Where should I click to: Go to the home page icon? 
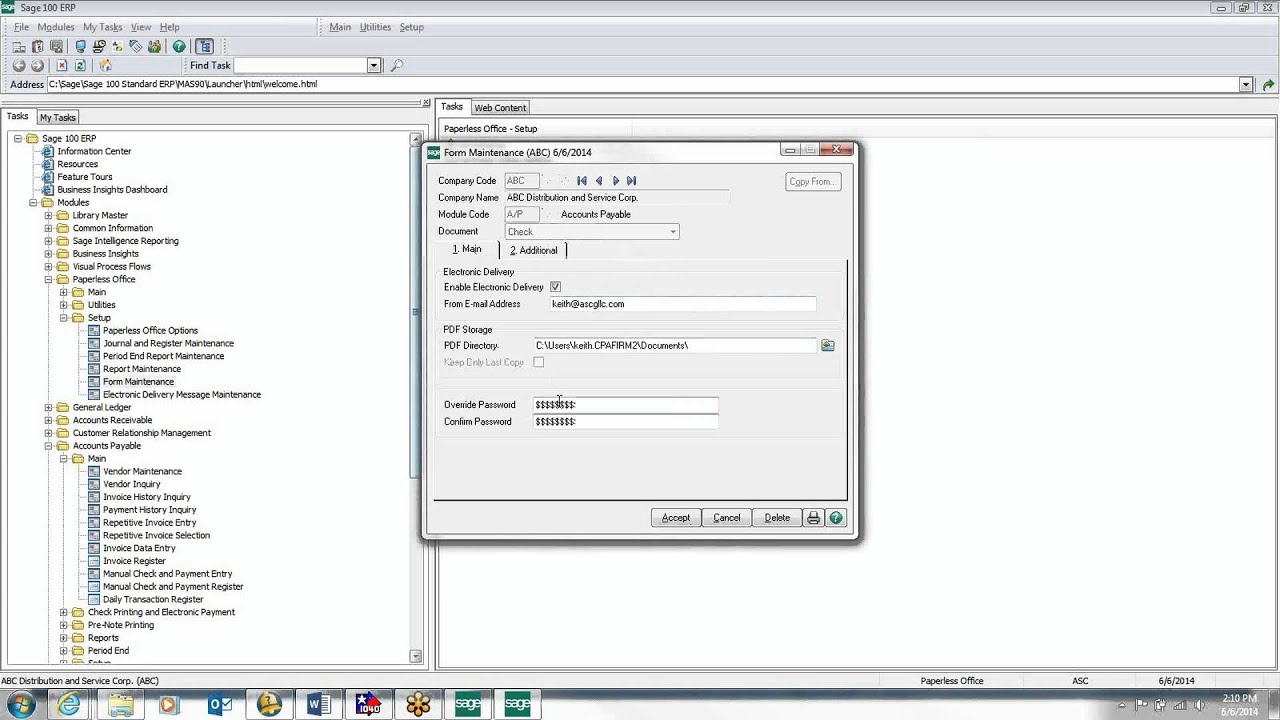105,65
